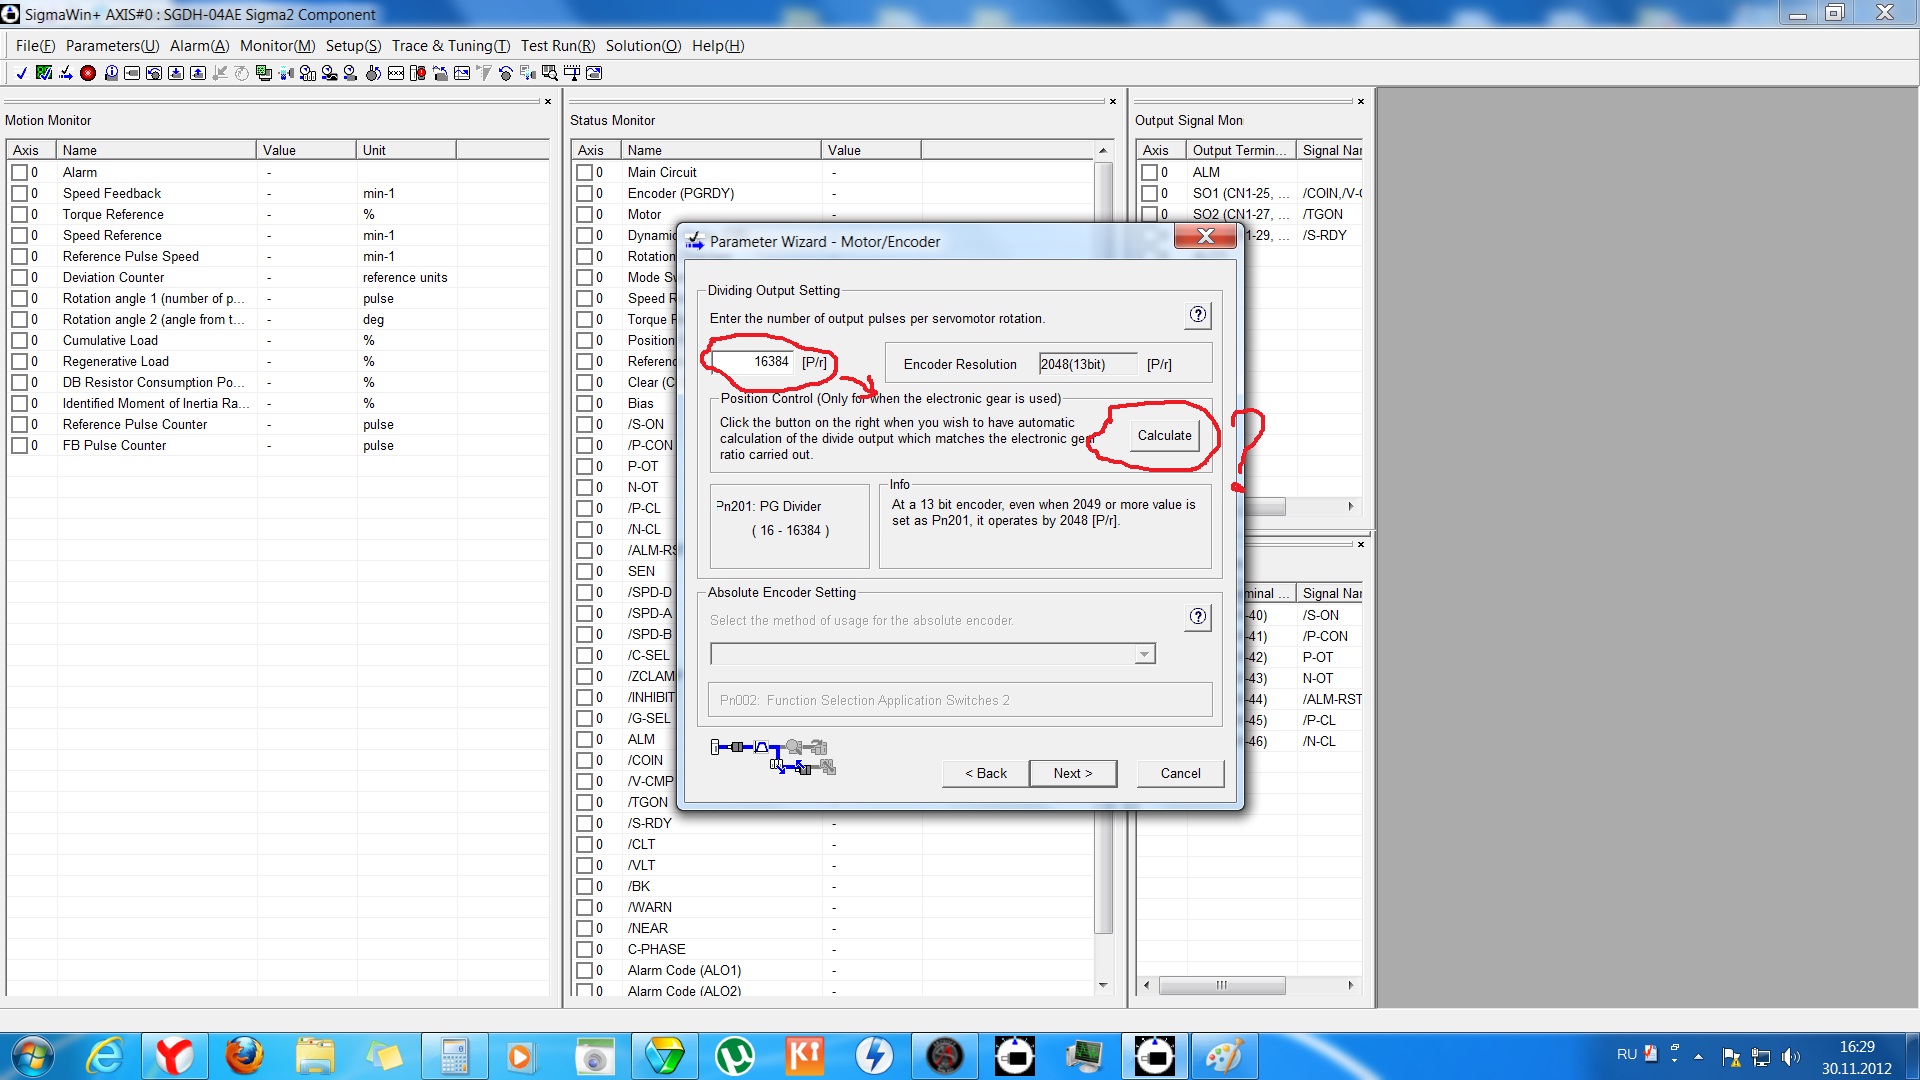Open the Parameters menu
The image size is (1920, 1080).
pos(112,46)
